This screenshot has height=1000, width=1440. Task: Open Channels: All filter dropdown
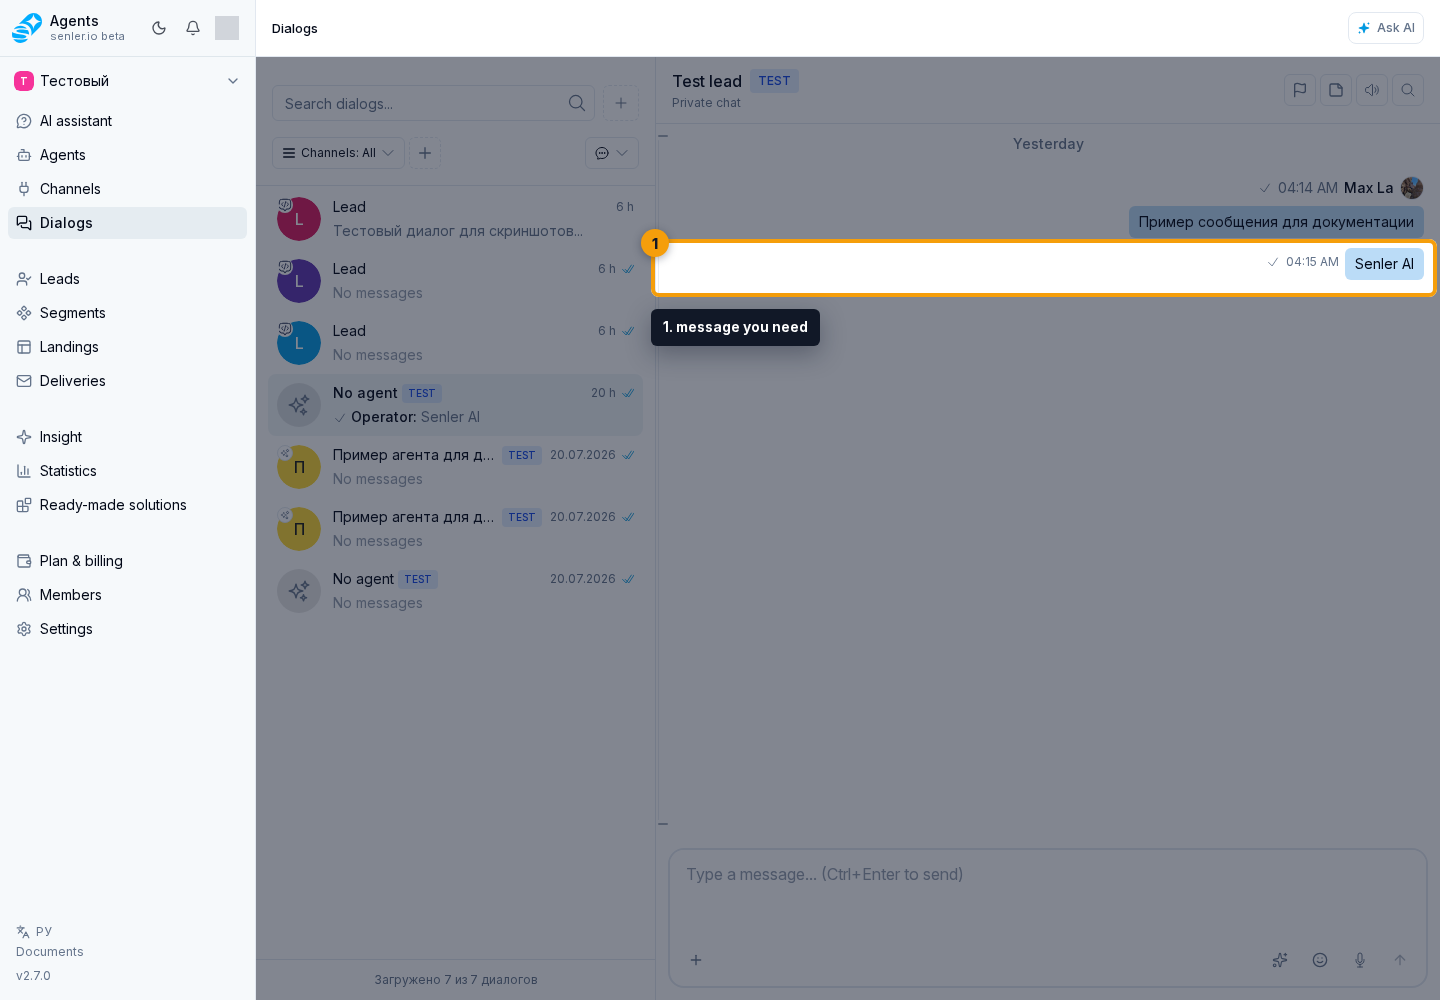point(338,153)
